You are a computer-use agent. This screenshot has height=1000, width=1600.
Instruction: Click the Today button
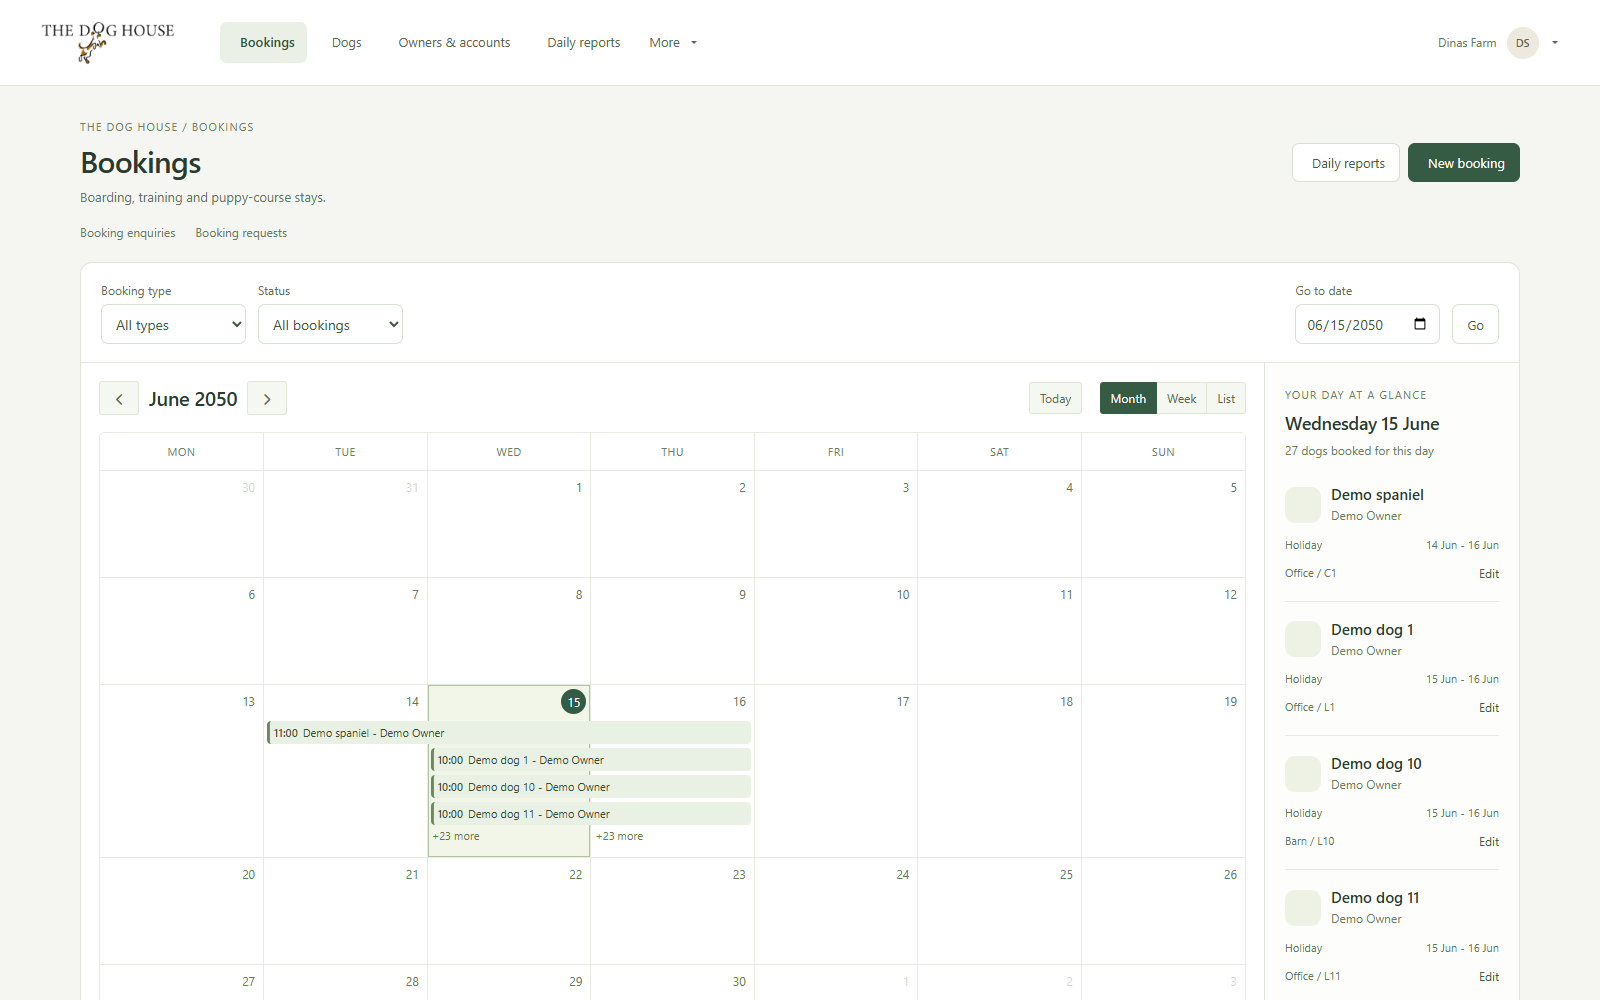[x=1055, y=398]
